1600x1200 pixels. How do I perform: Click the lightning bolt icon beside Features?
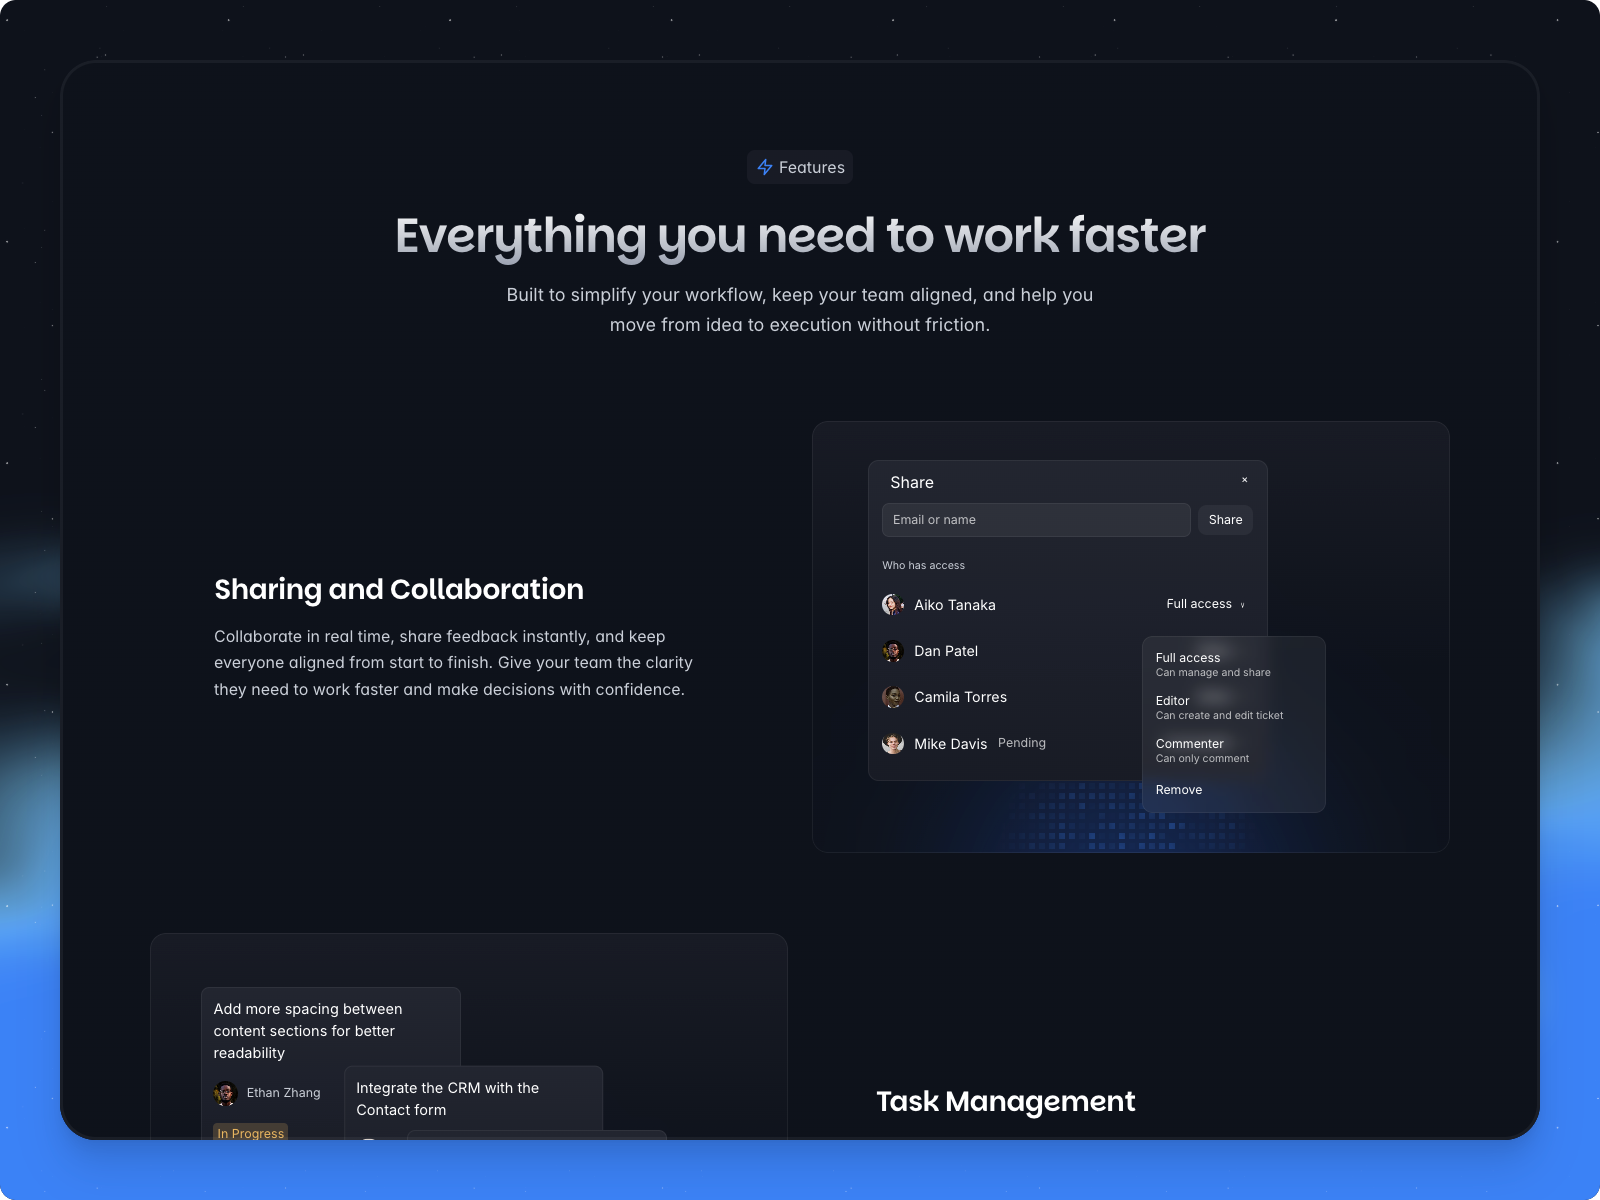tap(765, 167)
